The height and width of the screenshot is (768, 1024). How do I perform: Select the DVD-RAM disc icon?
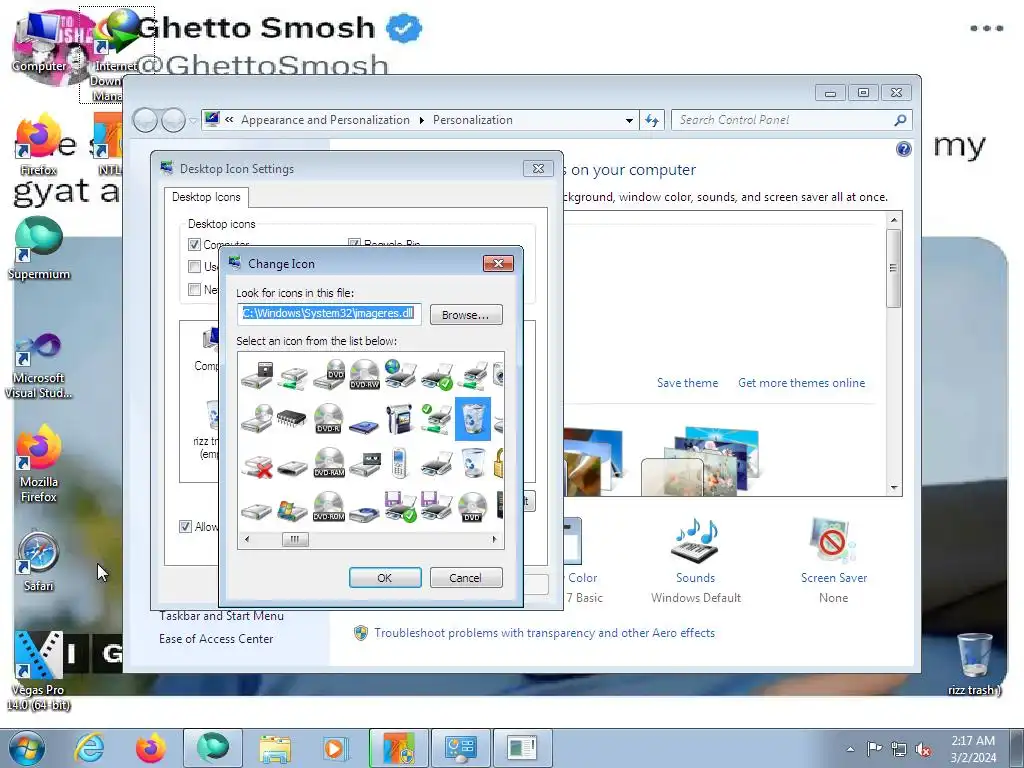328,463
